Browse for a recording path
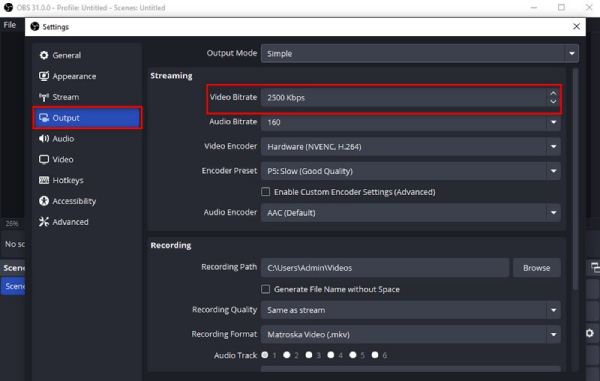The width and height of the screenshot is (600, 381). tap(536, 268)
